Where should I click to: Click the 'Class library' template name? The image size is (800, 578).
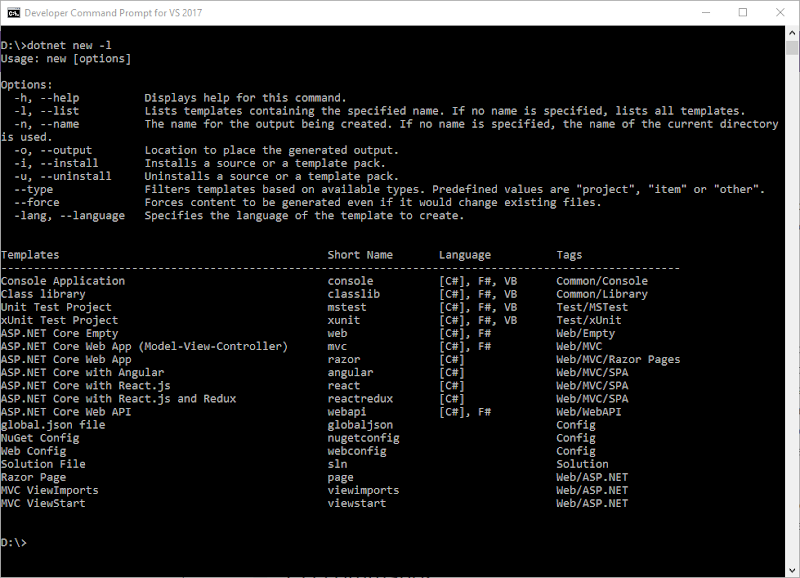click(x=43, y=294)
